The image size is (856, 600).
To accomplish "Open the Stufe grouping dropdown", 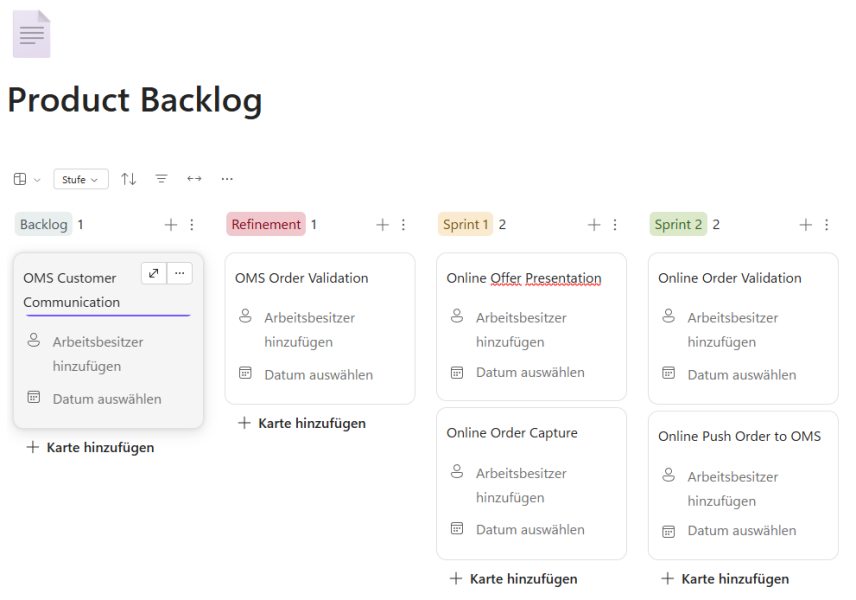I will (x=81, y=180).
